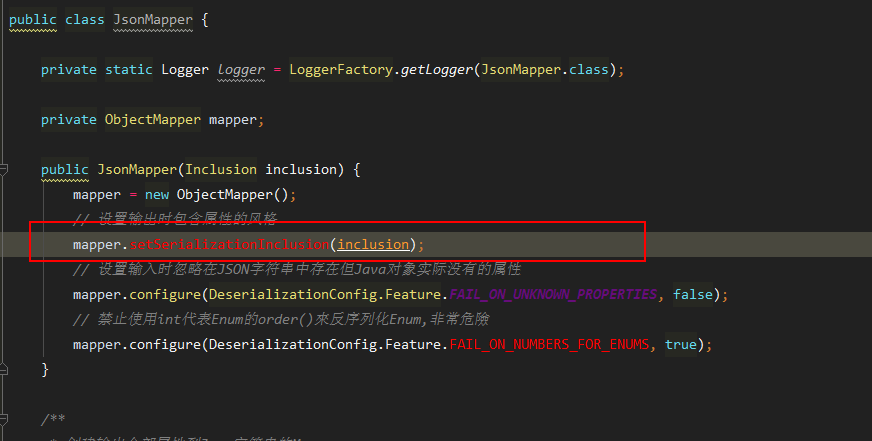Select the static keyword in the logger declaration
Viewport: 872px width, 441px height.
click(x=128, y=70)
